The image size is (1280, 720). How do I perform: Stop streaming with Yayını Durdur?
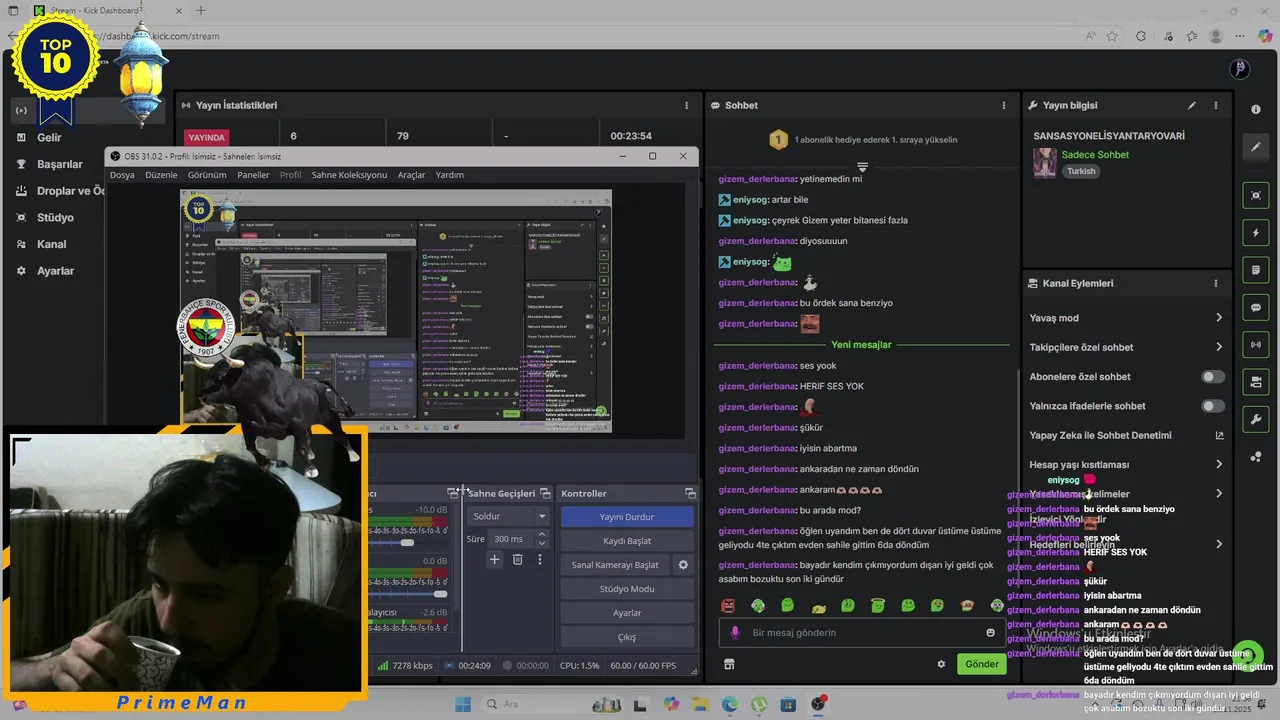[627, 517]
